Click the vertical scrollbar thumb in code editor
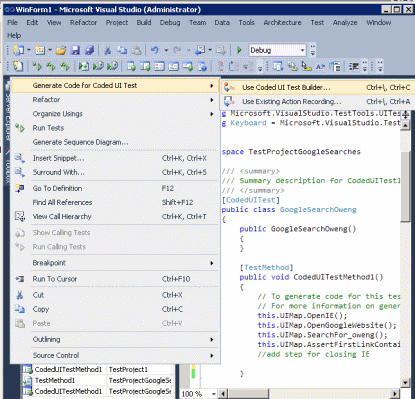The height and width of the screenshot is (399, 415). (405, 187)
